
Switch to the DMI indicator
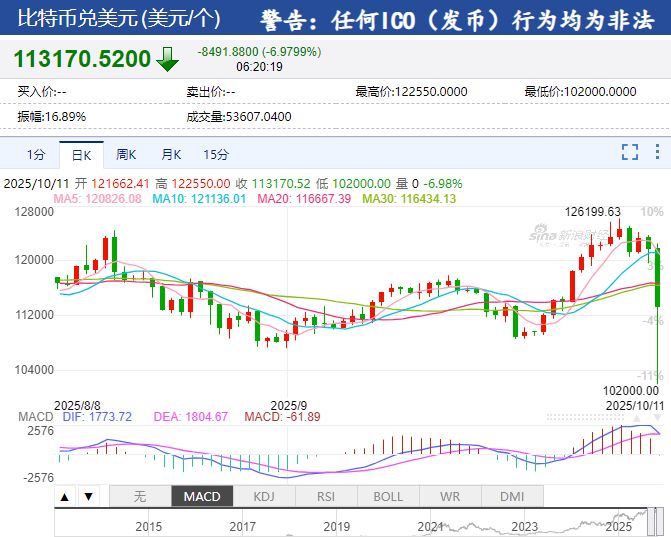tap(512, 496)
